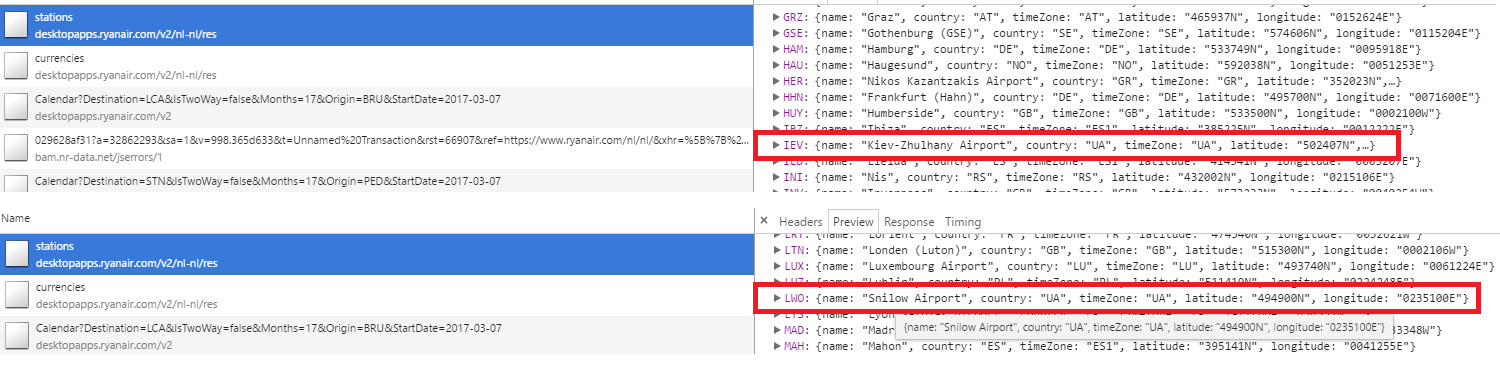Click file icon of lower stations request
This screenshot has height=368, width=1500.
(15, 254)
